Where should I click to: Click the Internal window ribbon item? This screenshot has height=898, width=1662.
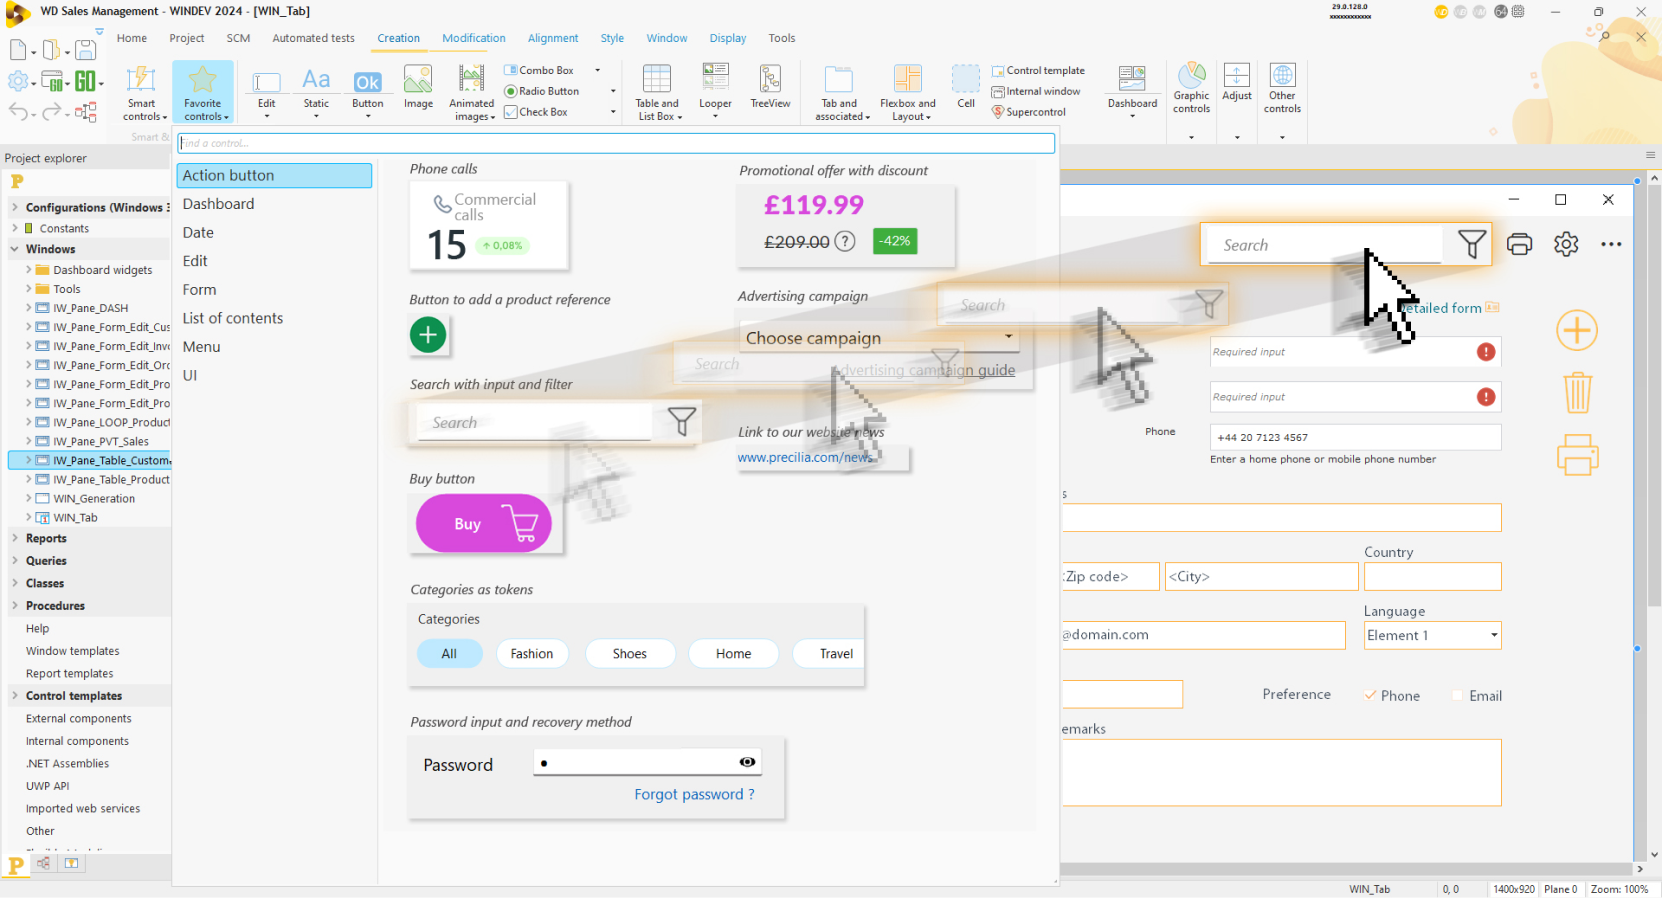click(x=1036, y=91)
